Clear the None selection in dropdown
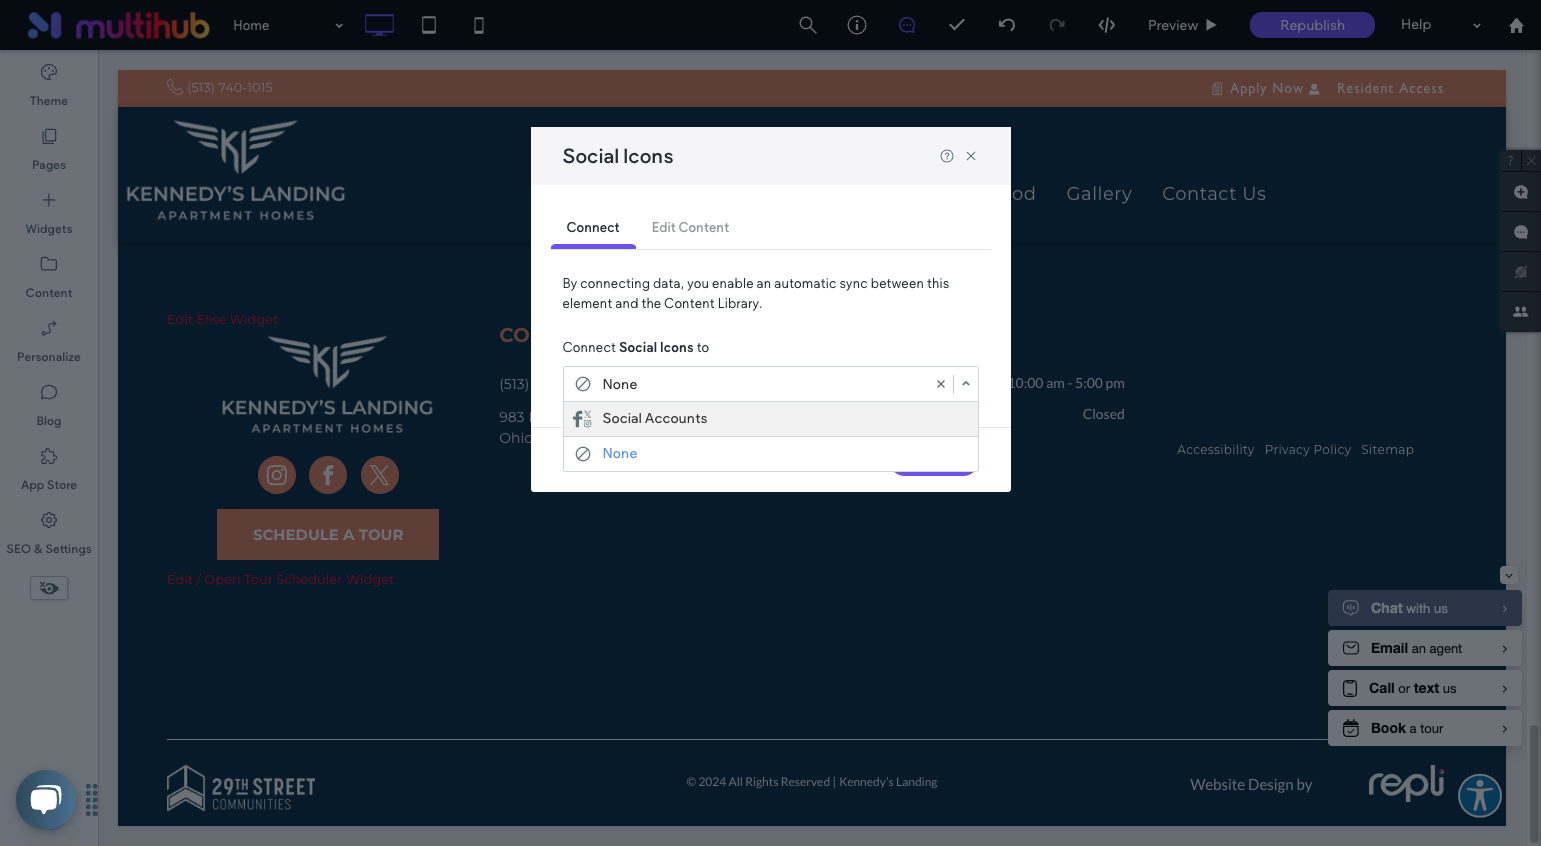Viewport: 1541px width, 846px height. point(941,384)
